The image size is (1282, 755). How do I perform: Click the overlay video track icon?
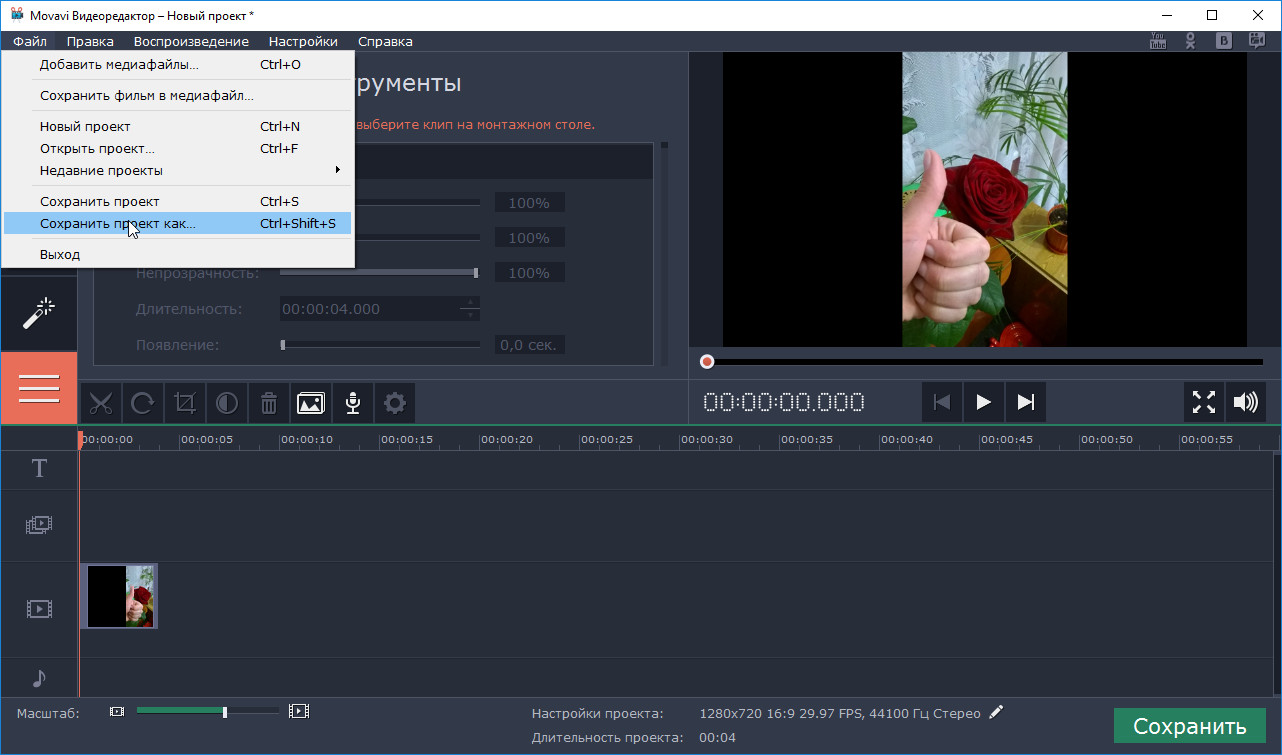39,524
